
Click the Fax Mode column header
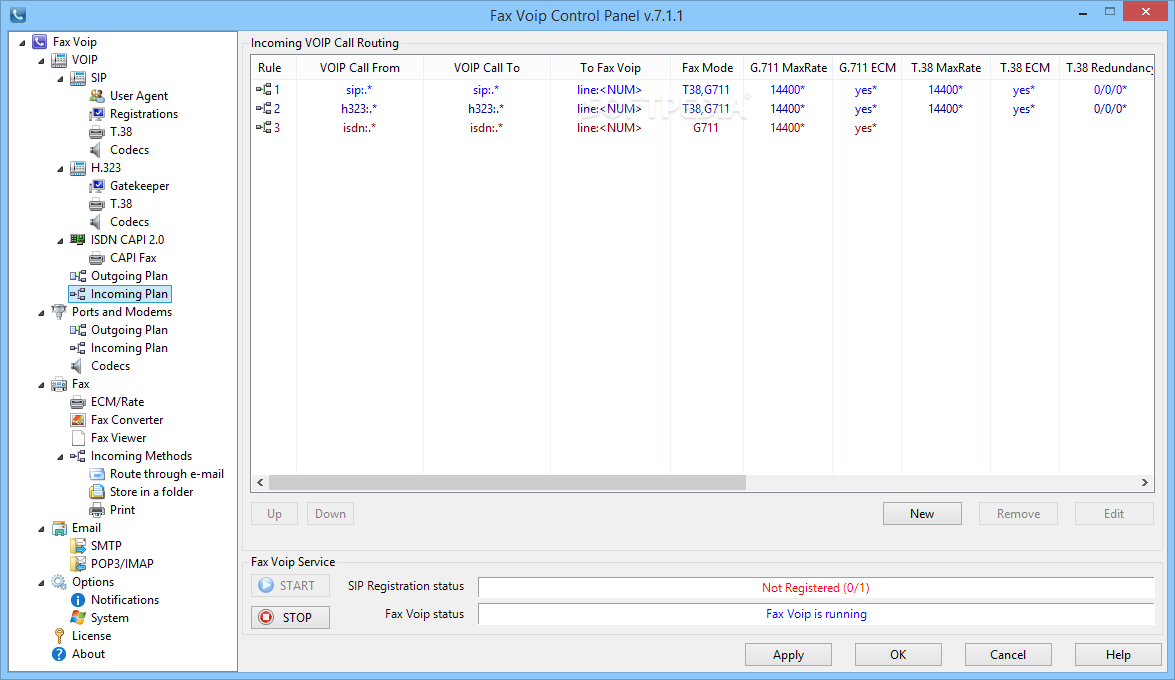tap(707, 67)
